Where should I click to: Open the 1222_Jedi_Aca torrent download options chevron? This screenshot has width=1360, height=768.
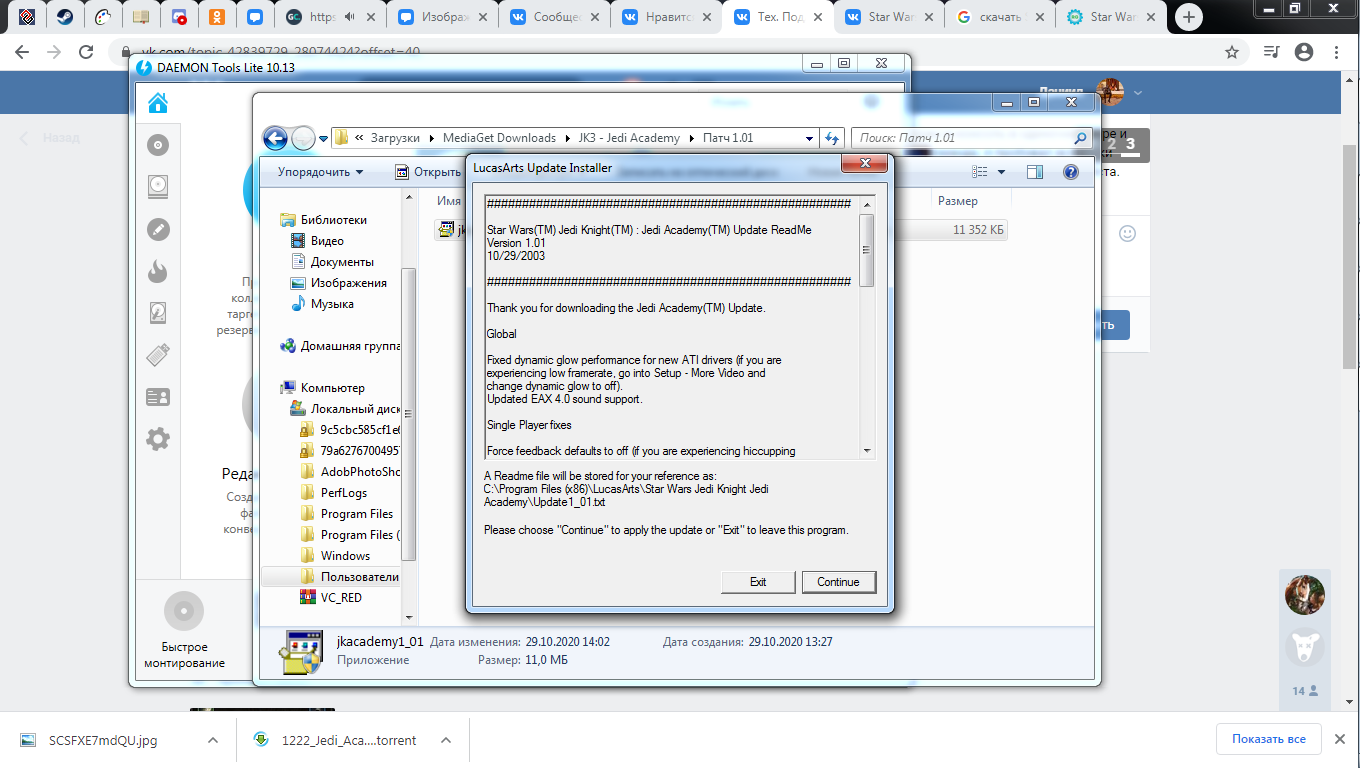coord(446,740)
